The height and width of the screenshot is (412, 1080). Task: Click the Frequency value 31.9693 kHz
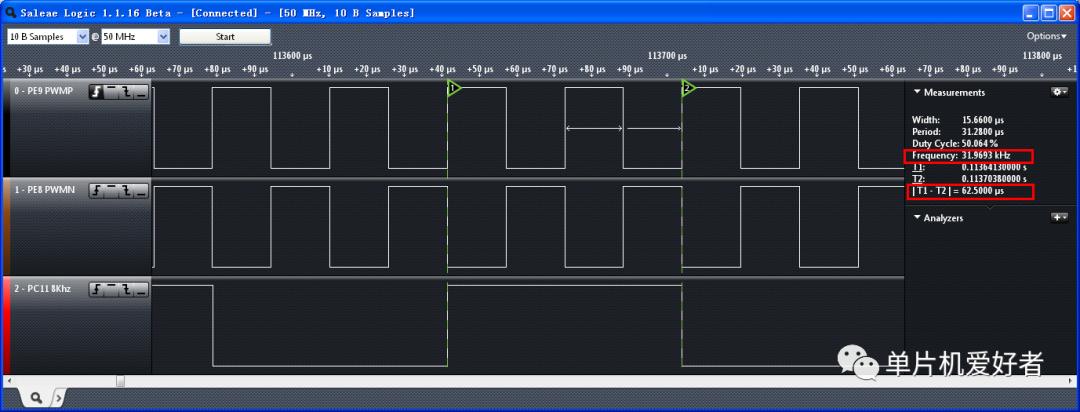pyautogui.click(x=986, y=156)
